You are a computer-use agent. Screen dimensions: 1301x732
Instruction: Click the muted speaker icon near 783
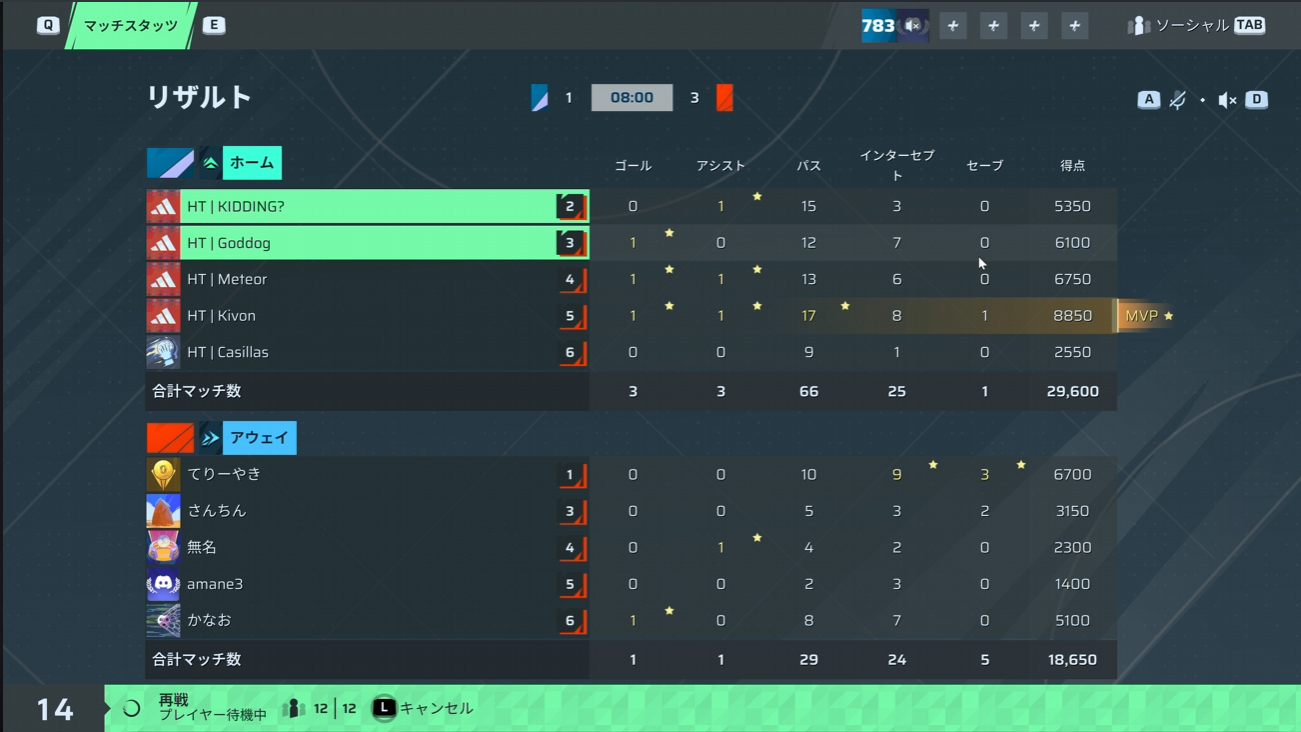(x=913, y=25)
